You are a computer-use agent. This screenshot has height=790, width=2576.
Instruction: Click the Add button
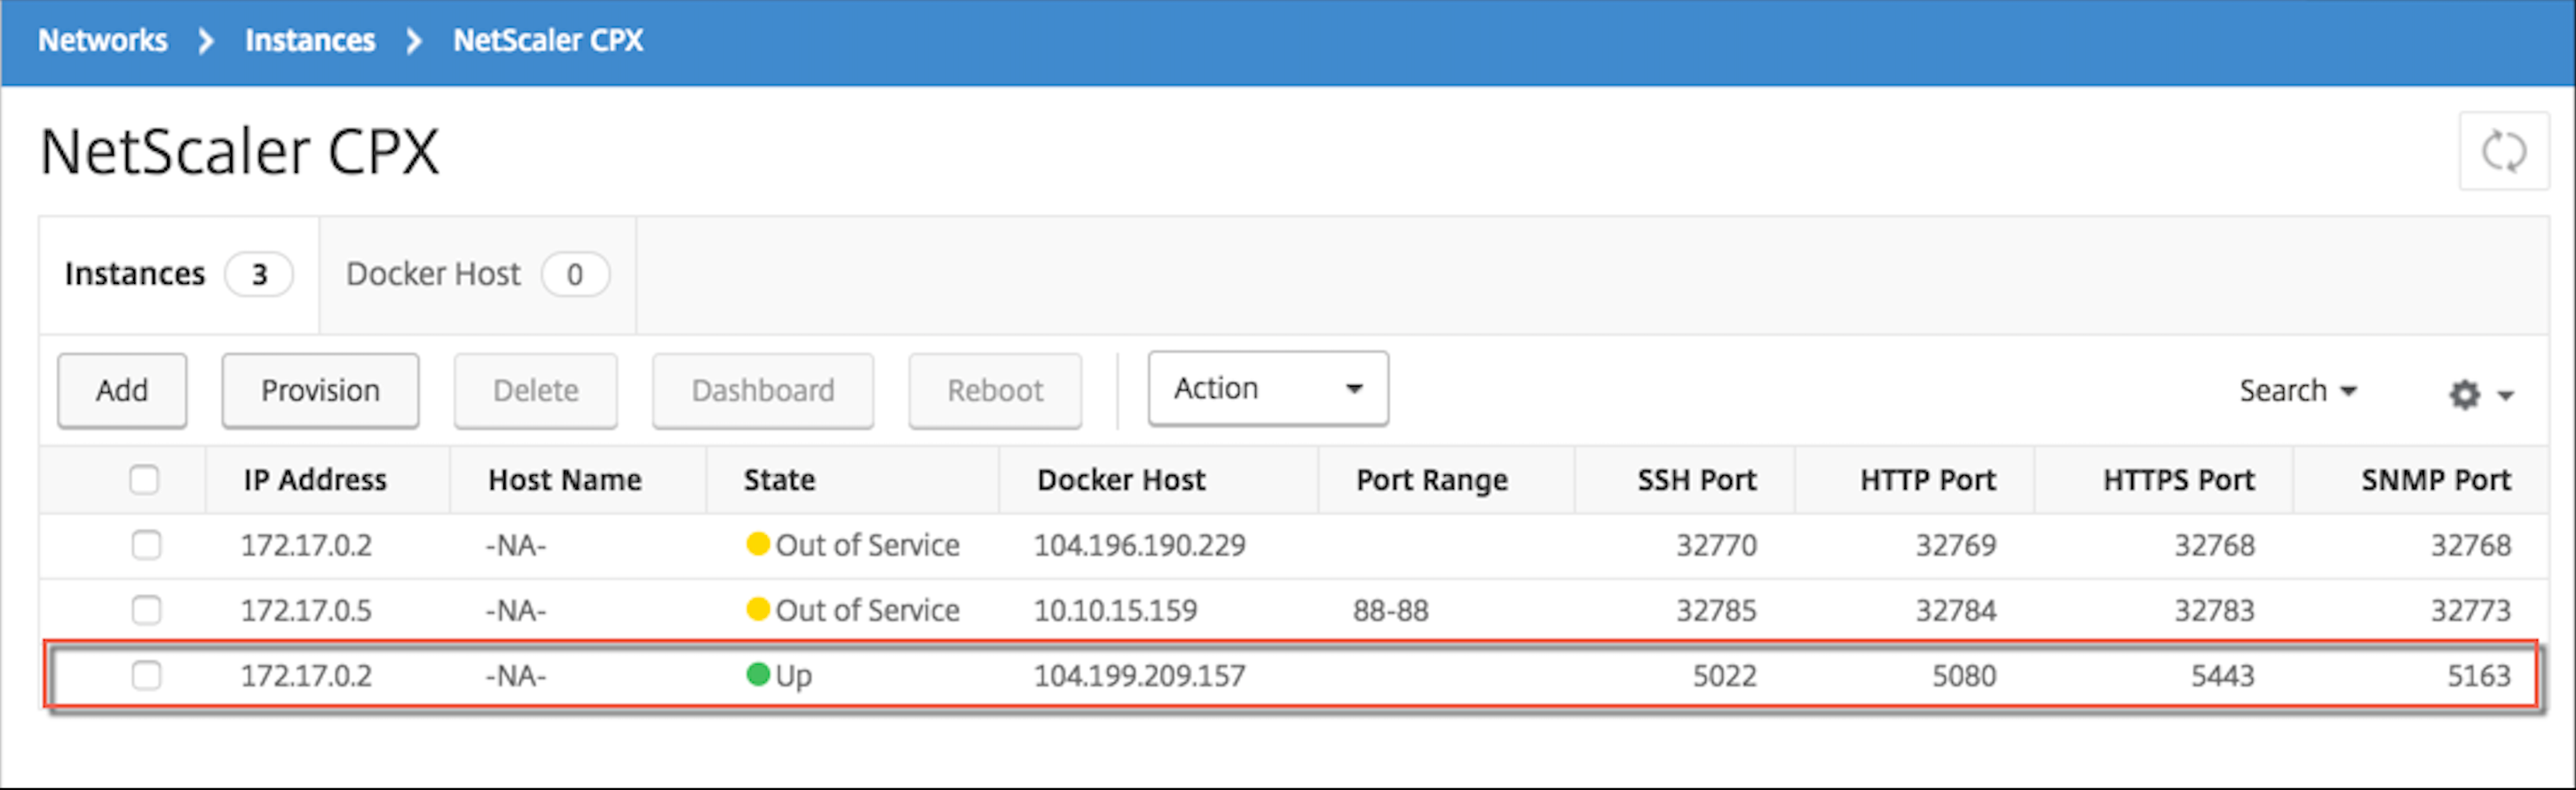[122, 390]
